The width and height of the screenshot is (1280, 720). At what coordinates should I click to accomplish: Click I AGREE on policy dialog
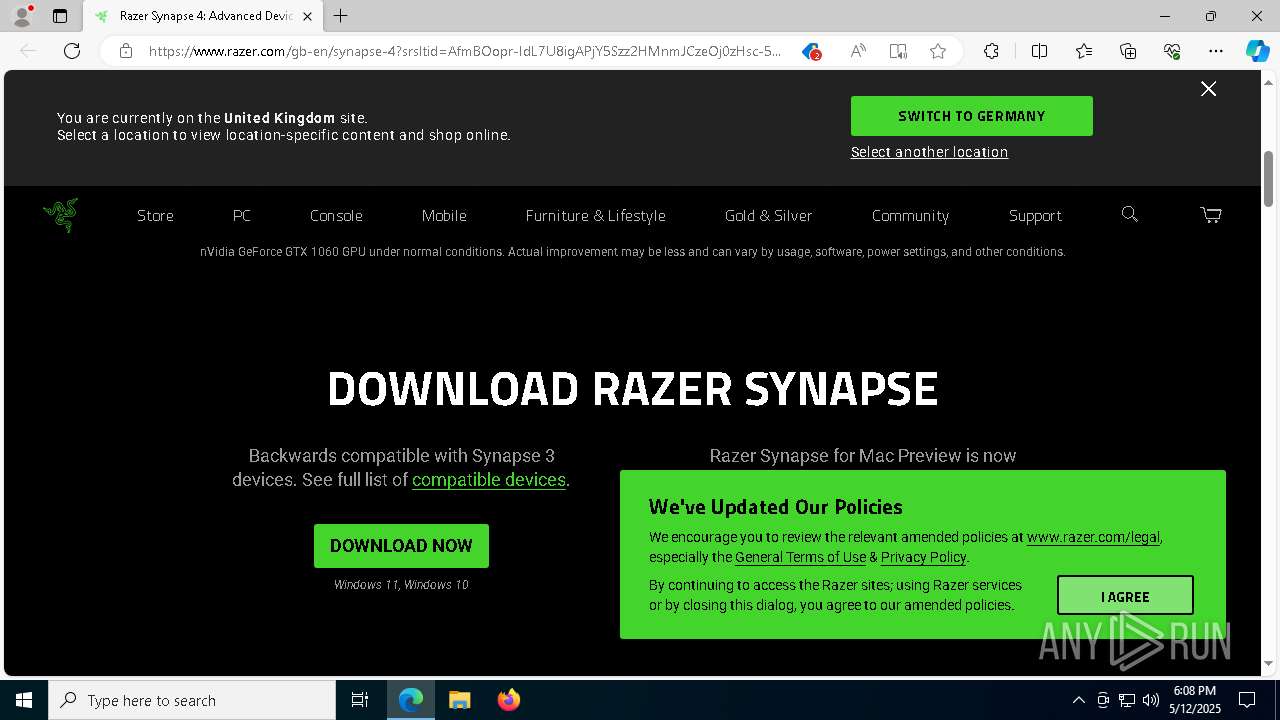click(x=1125, y=596)
